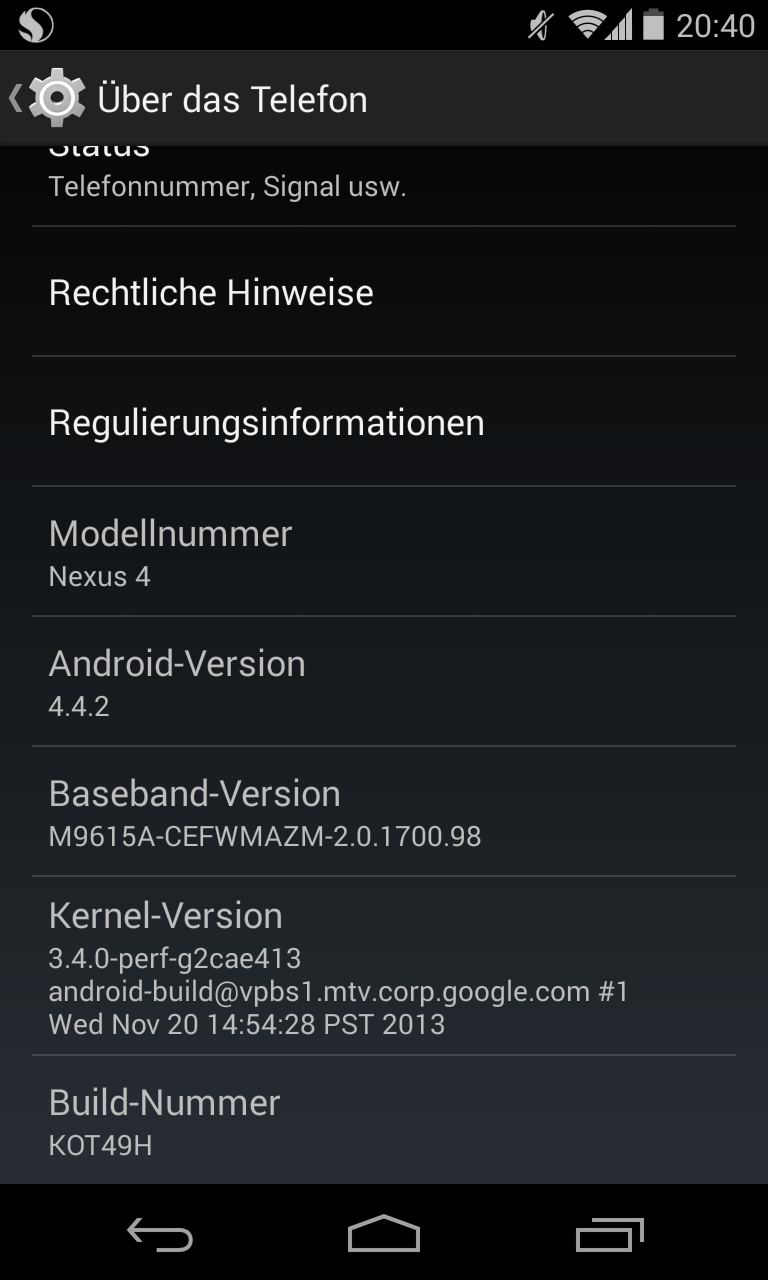
Task: Tap the Kernel-Version entry
Action: tap(384, 966)
